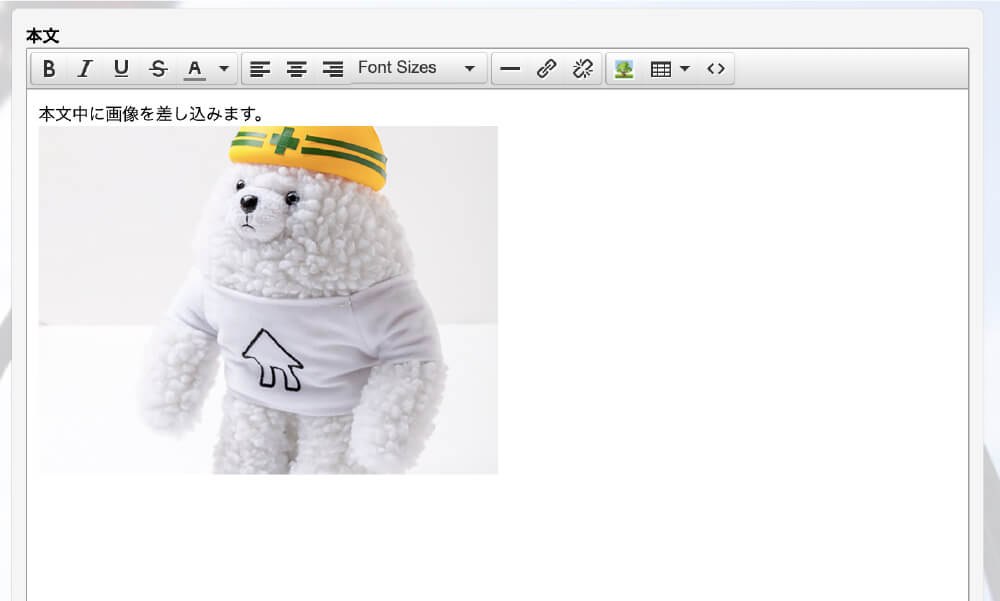
Task: Insert a horizontal line
Action: pos(510,69)
